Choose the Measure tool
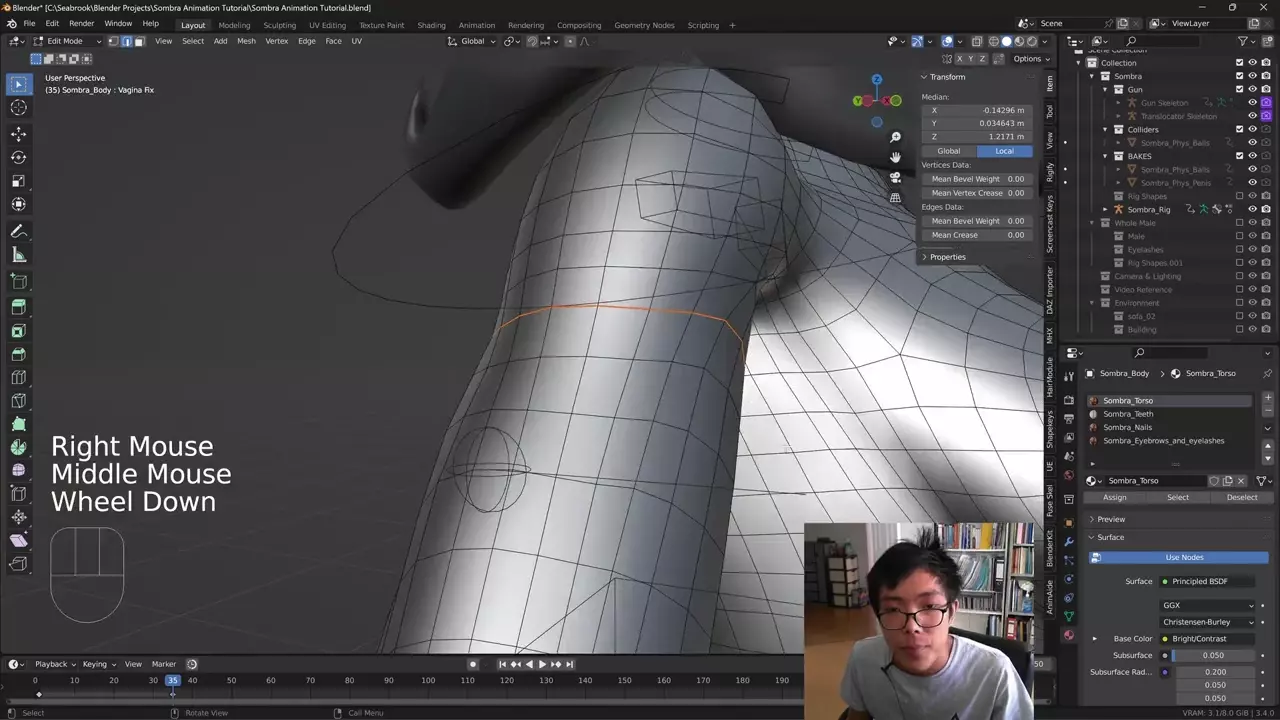The image size is (1280, 720). 19,255
